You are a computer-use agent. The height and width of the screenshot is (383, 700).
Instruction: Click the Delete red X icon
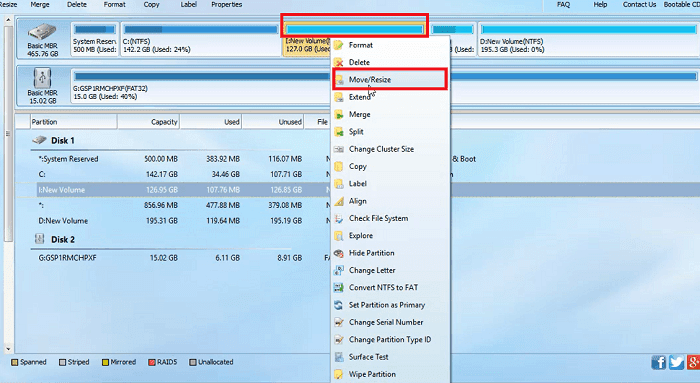[339, 62]
